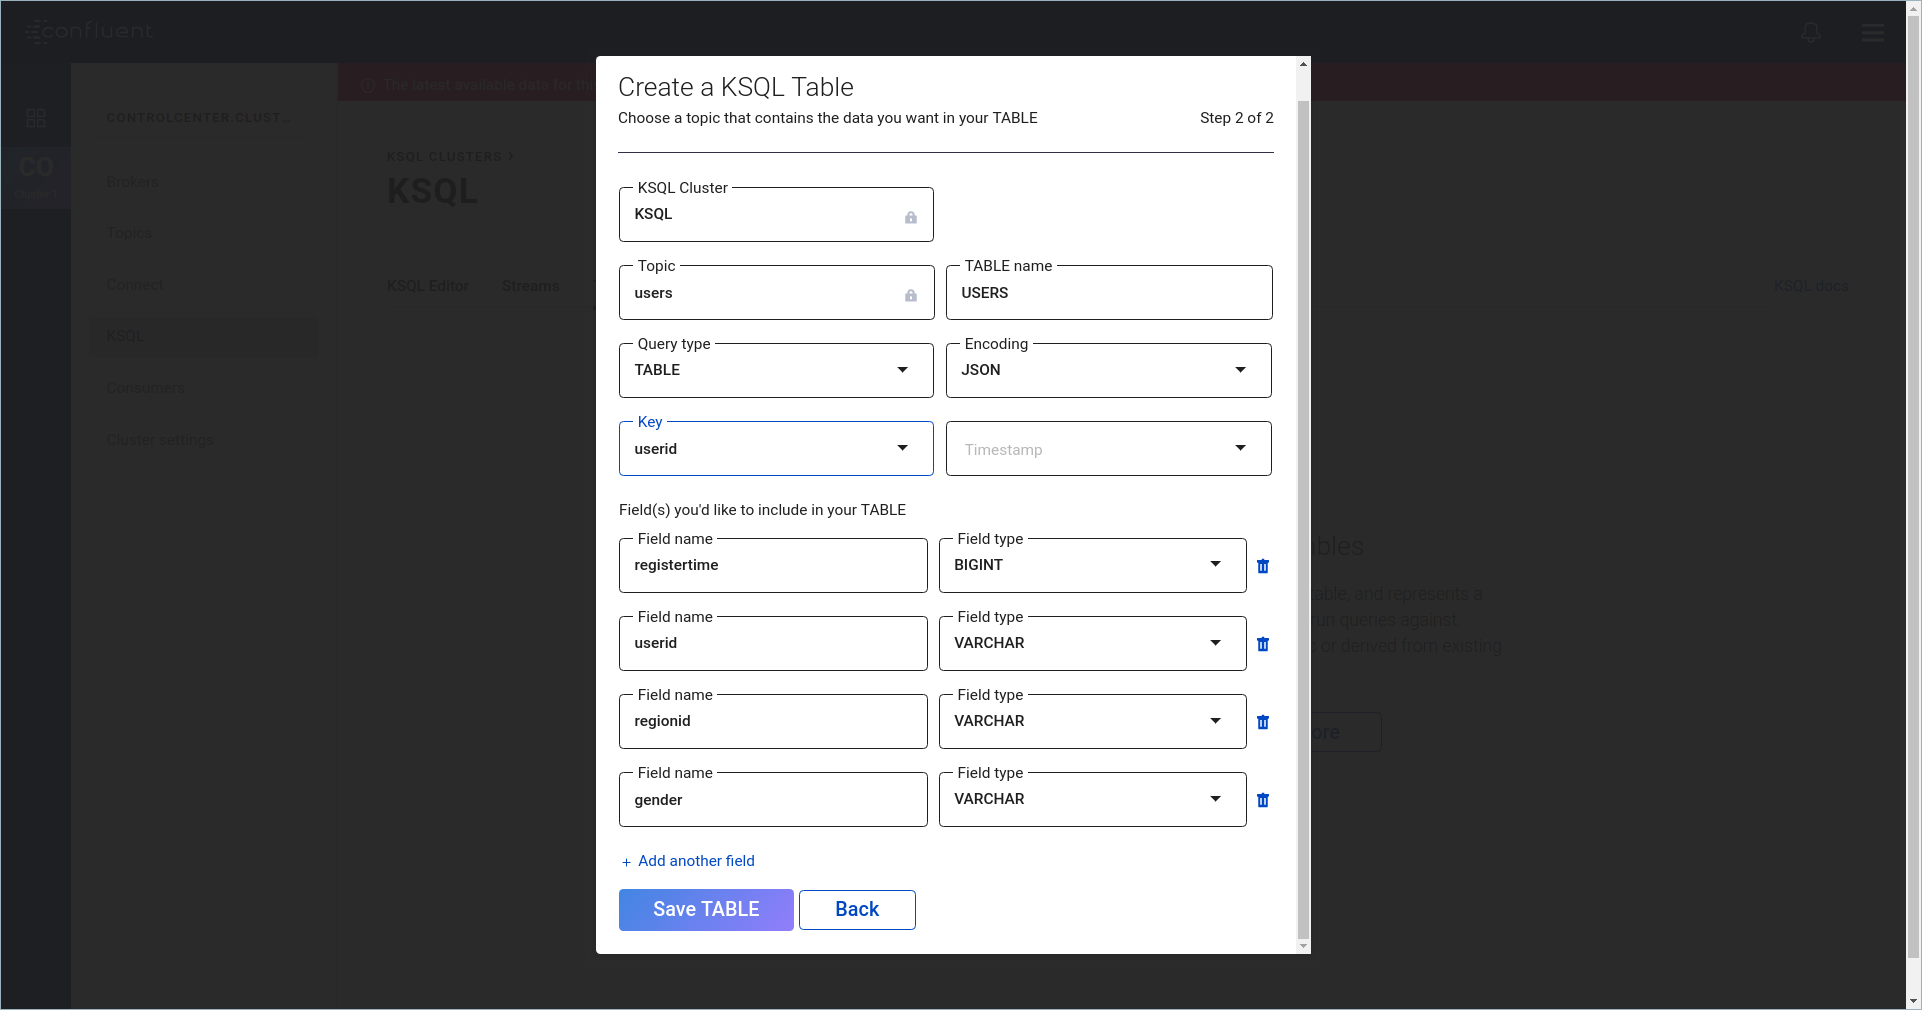Open the Encoding JSON dropdown
This screenshot has height=1010, width=1922.
[x=1108, y=370]
